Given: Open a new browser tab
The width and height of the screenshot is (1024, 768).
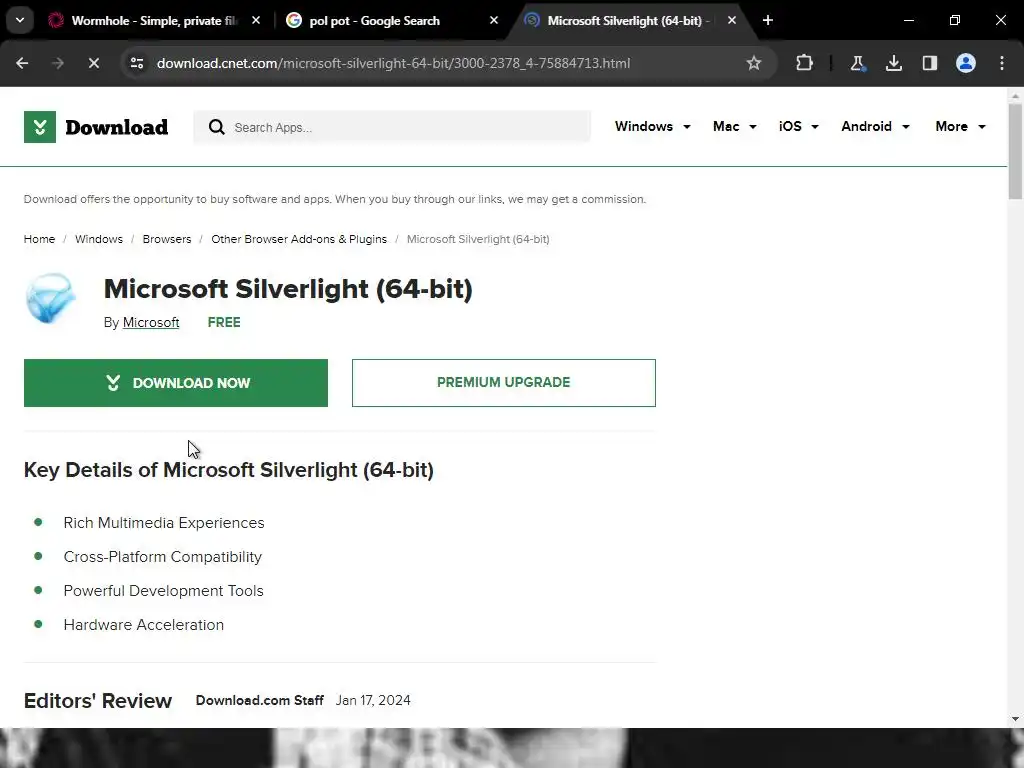Looking at the screenshot, I should pyautogui.click(x=768, y=20).
